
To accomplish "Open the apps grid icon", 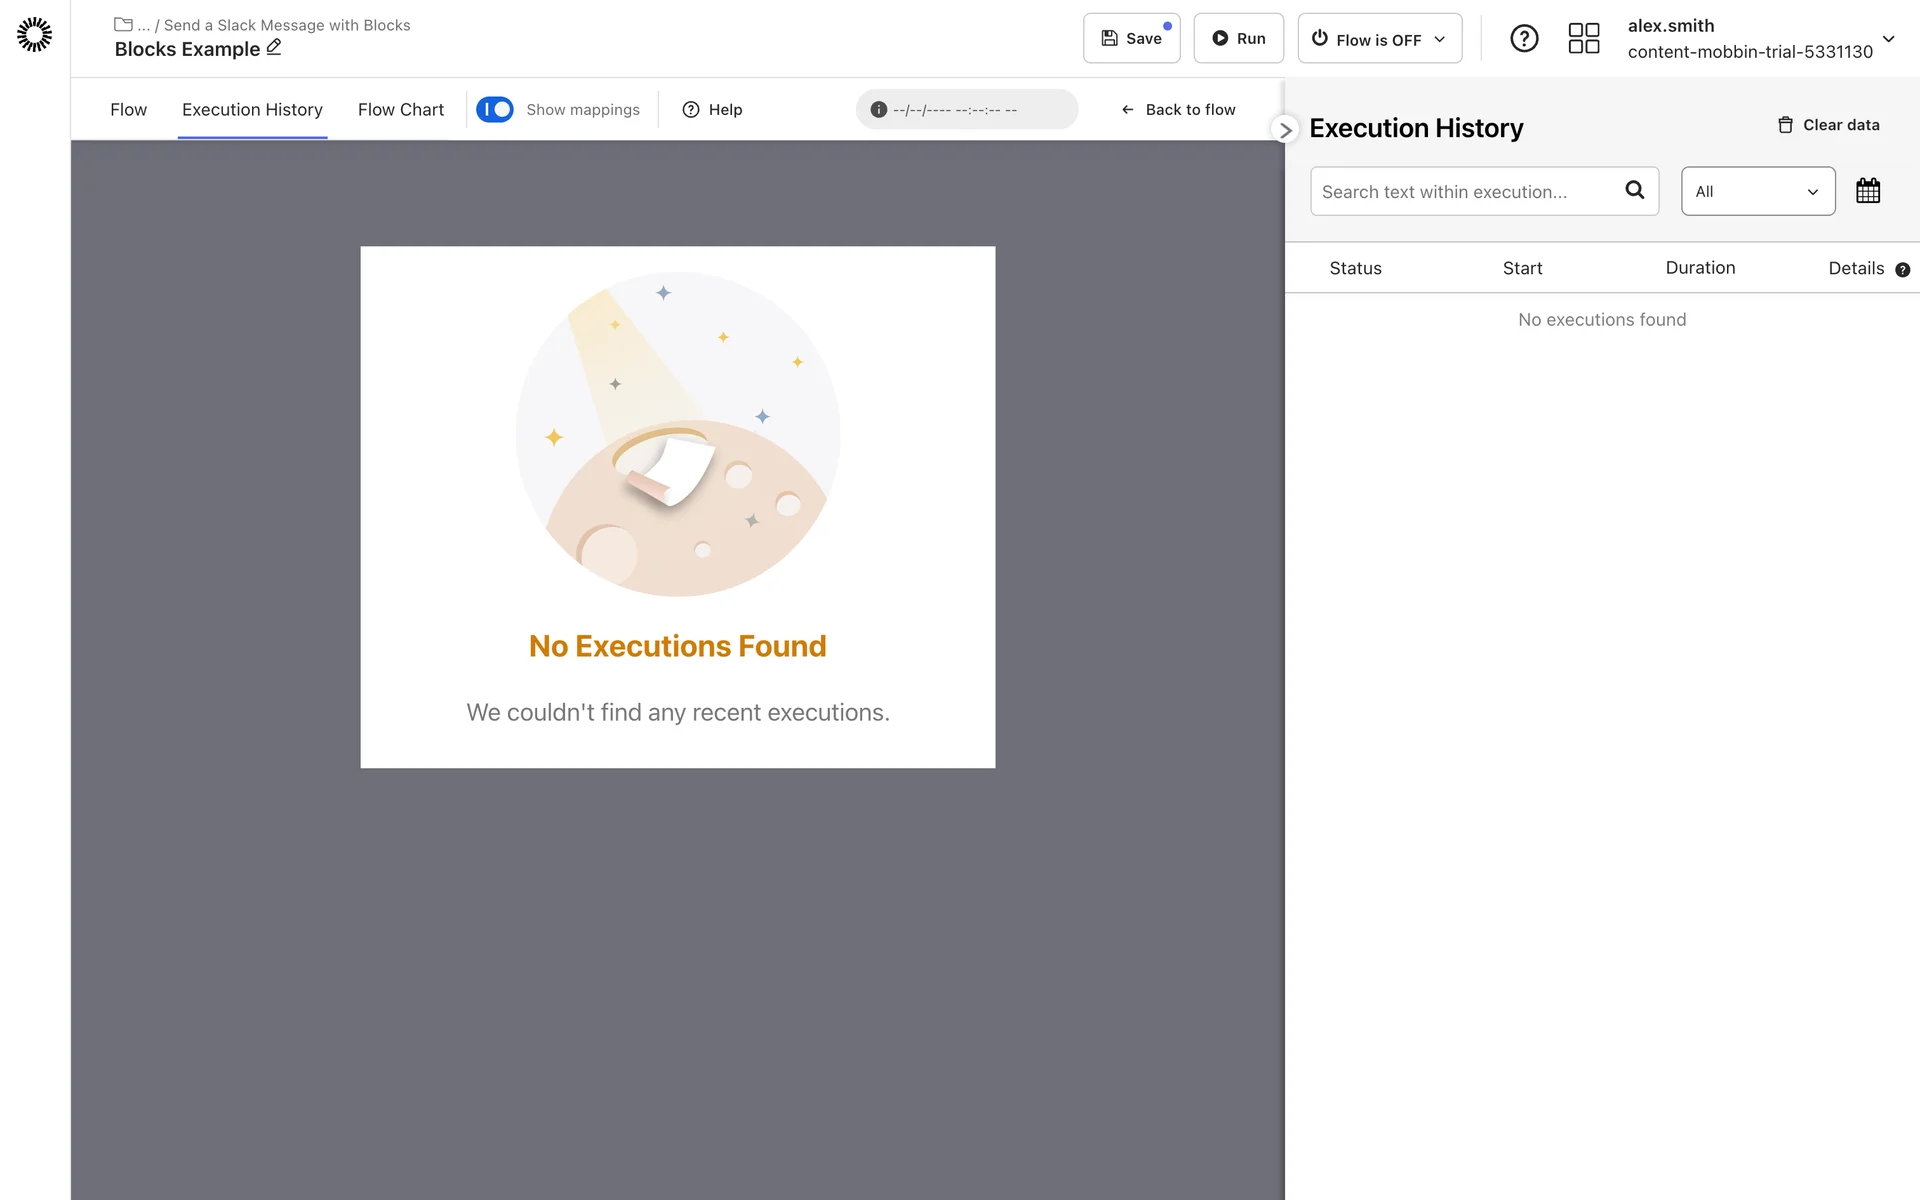I will tap(1583, 39).
